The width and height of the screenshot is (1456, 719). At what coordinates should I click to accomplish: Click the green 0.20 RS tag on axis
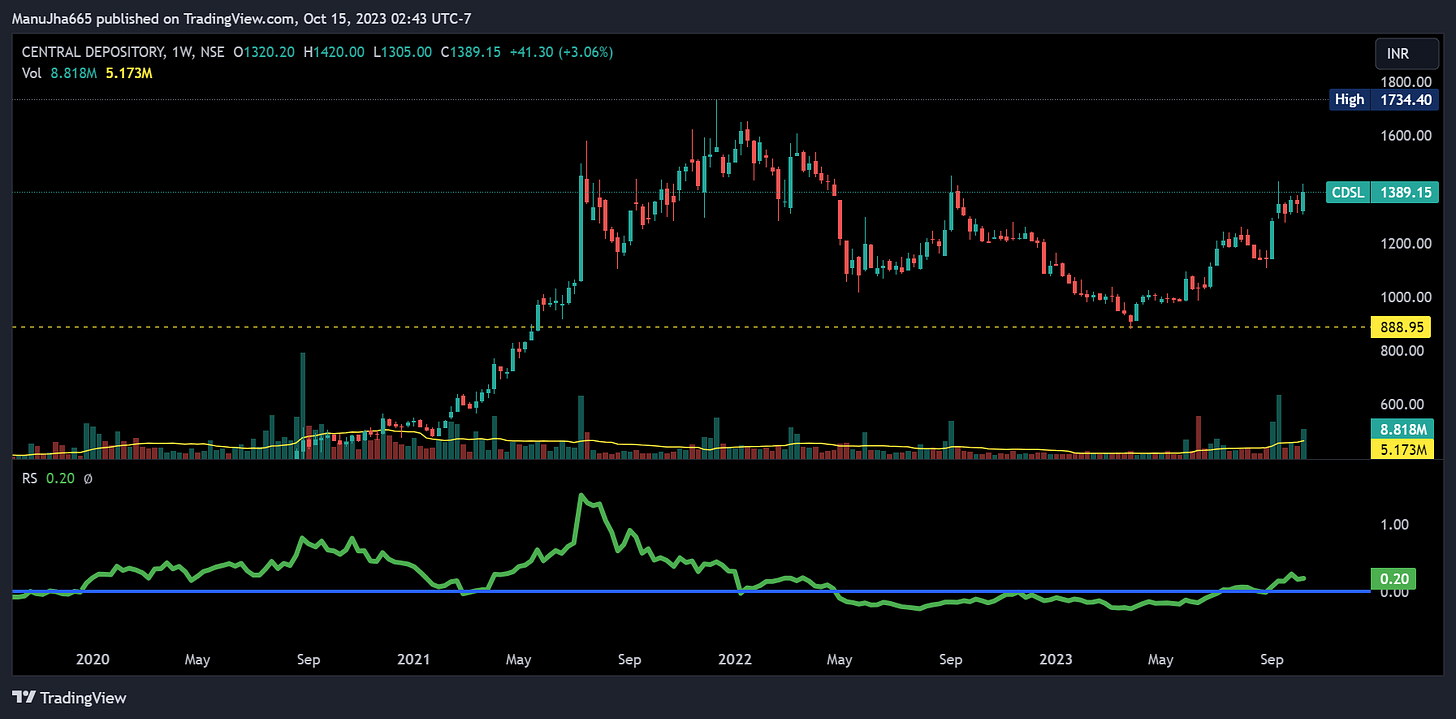tap(1391, 577)
